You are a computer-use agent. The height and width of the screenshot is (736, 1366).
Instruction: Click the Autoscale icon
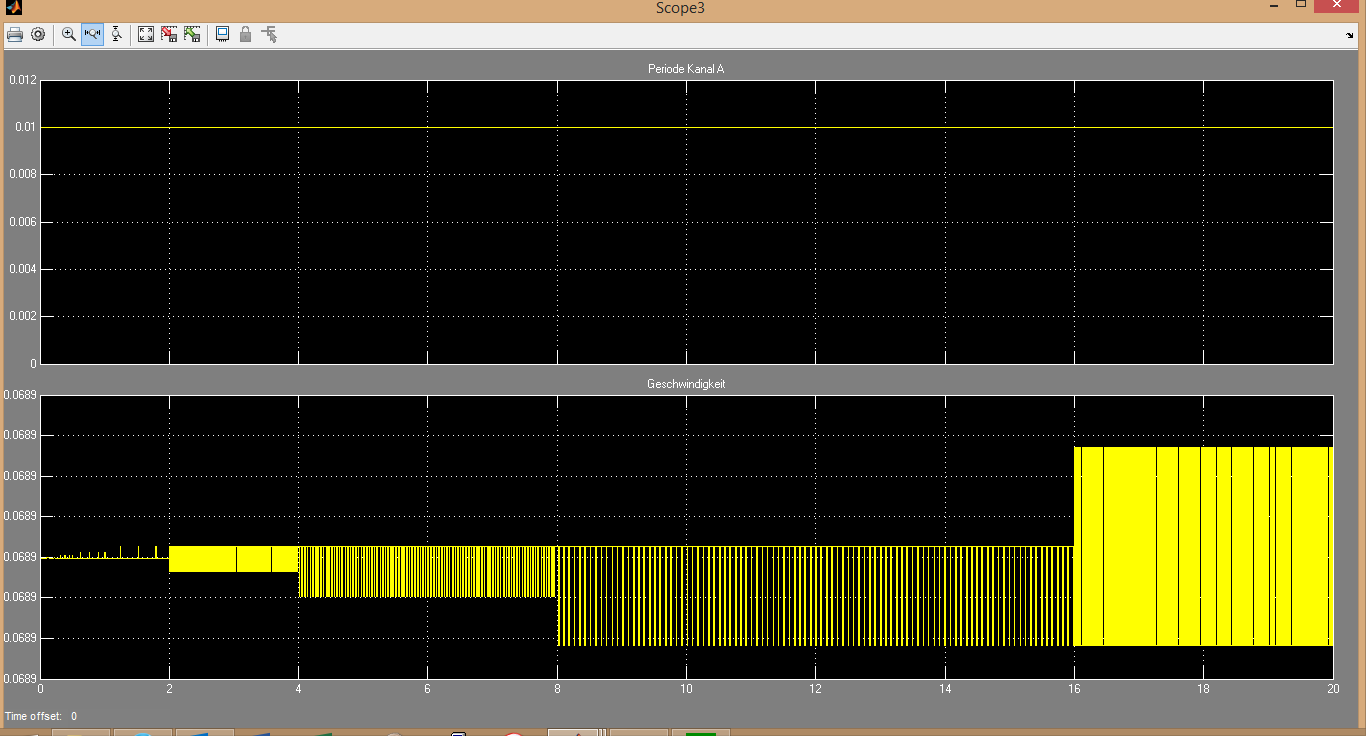point(146,34)
